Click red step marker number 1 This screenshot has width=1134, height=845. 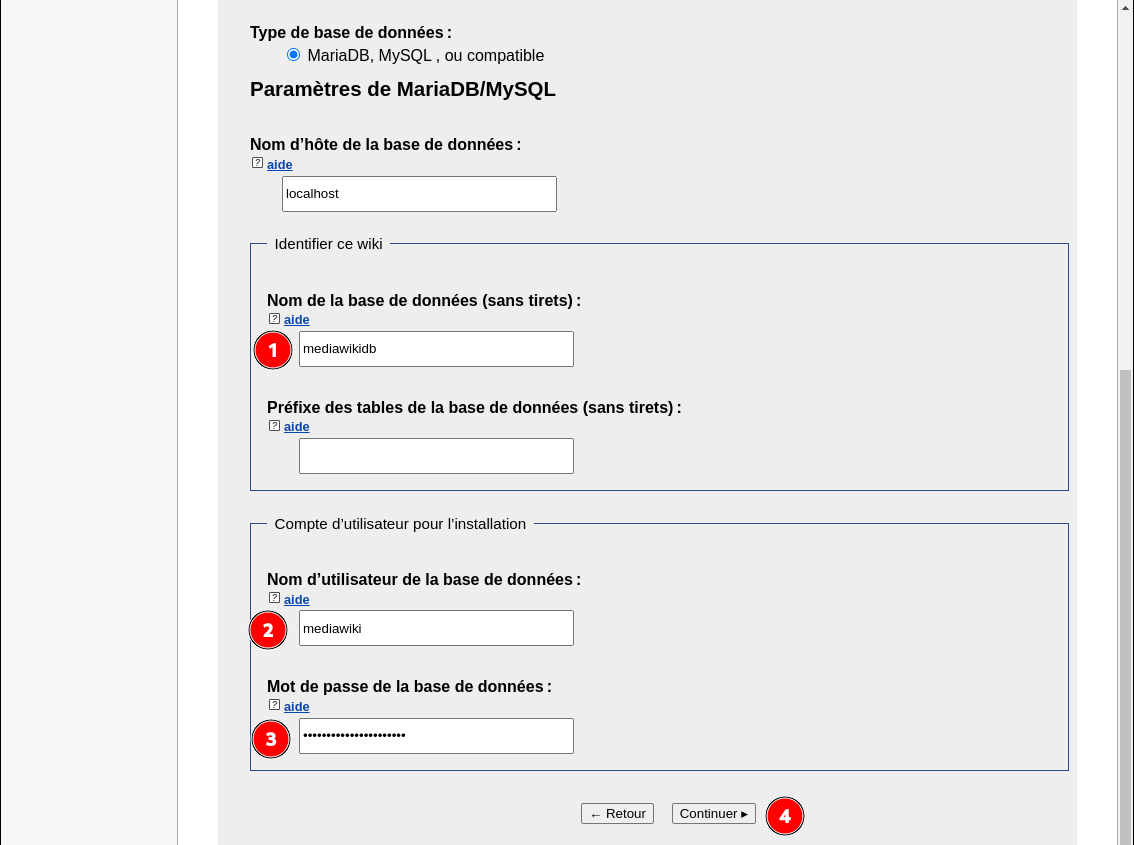(x=273, y=351)
